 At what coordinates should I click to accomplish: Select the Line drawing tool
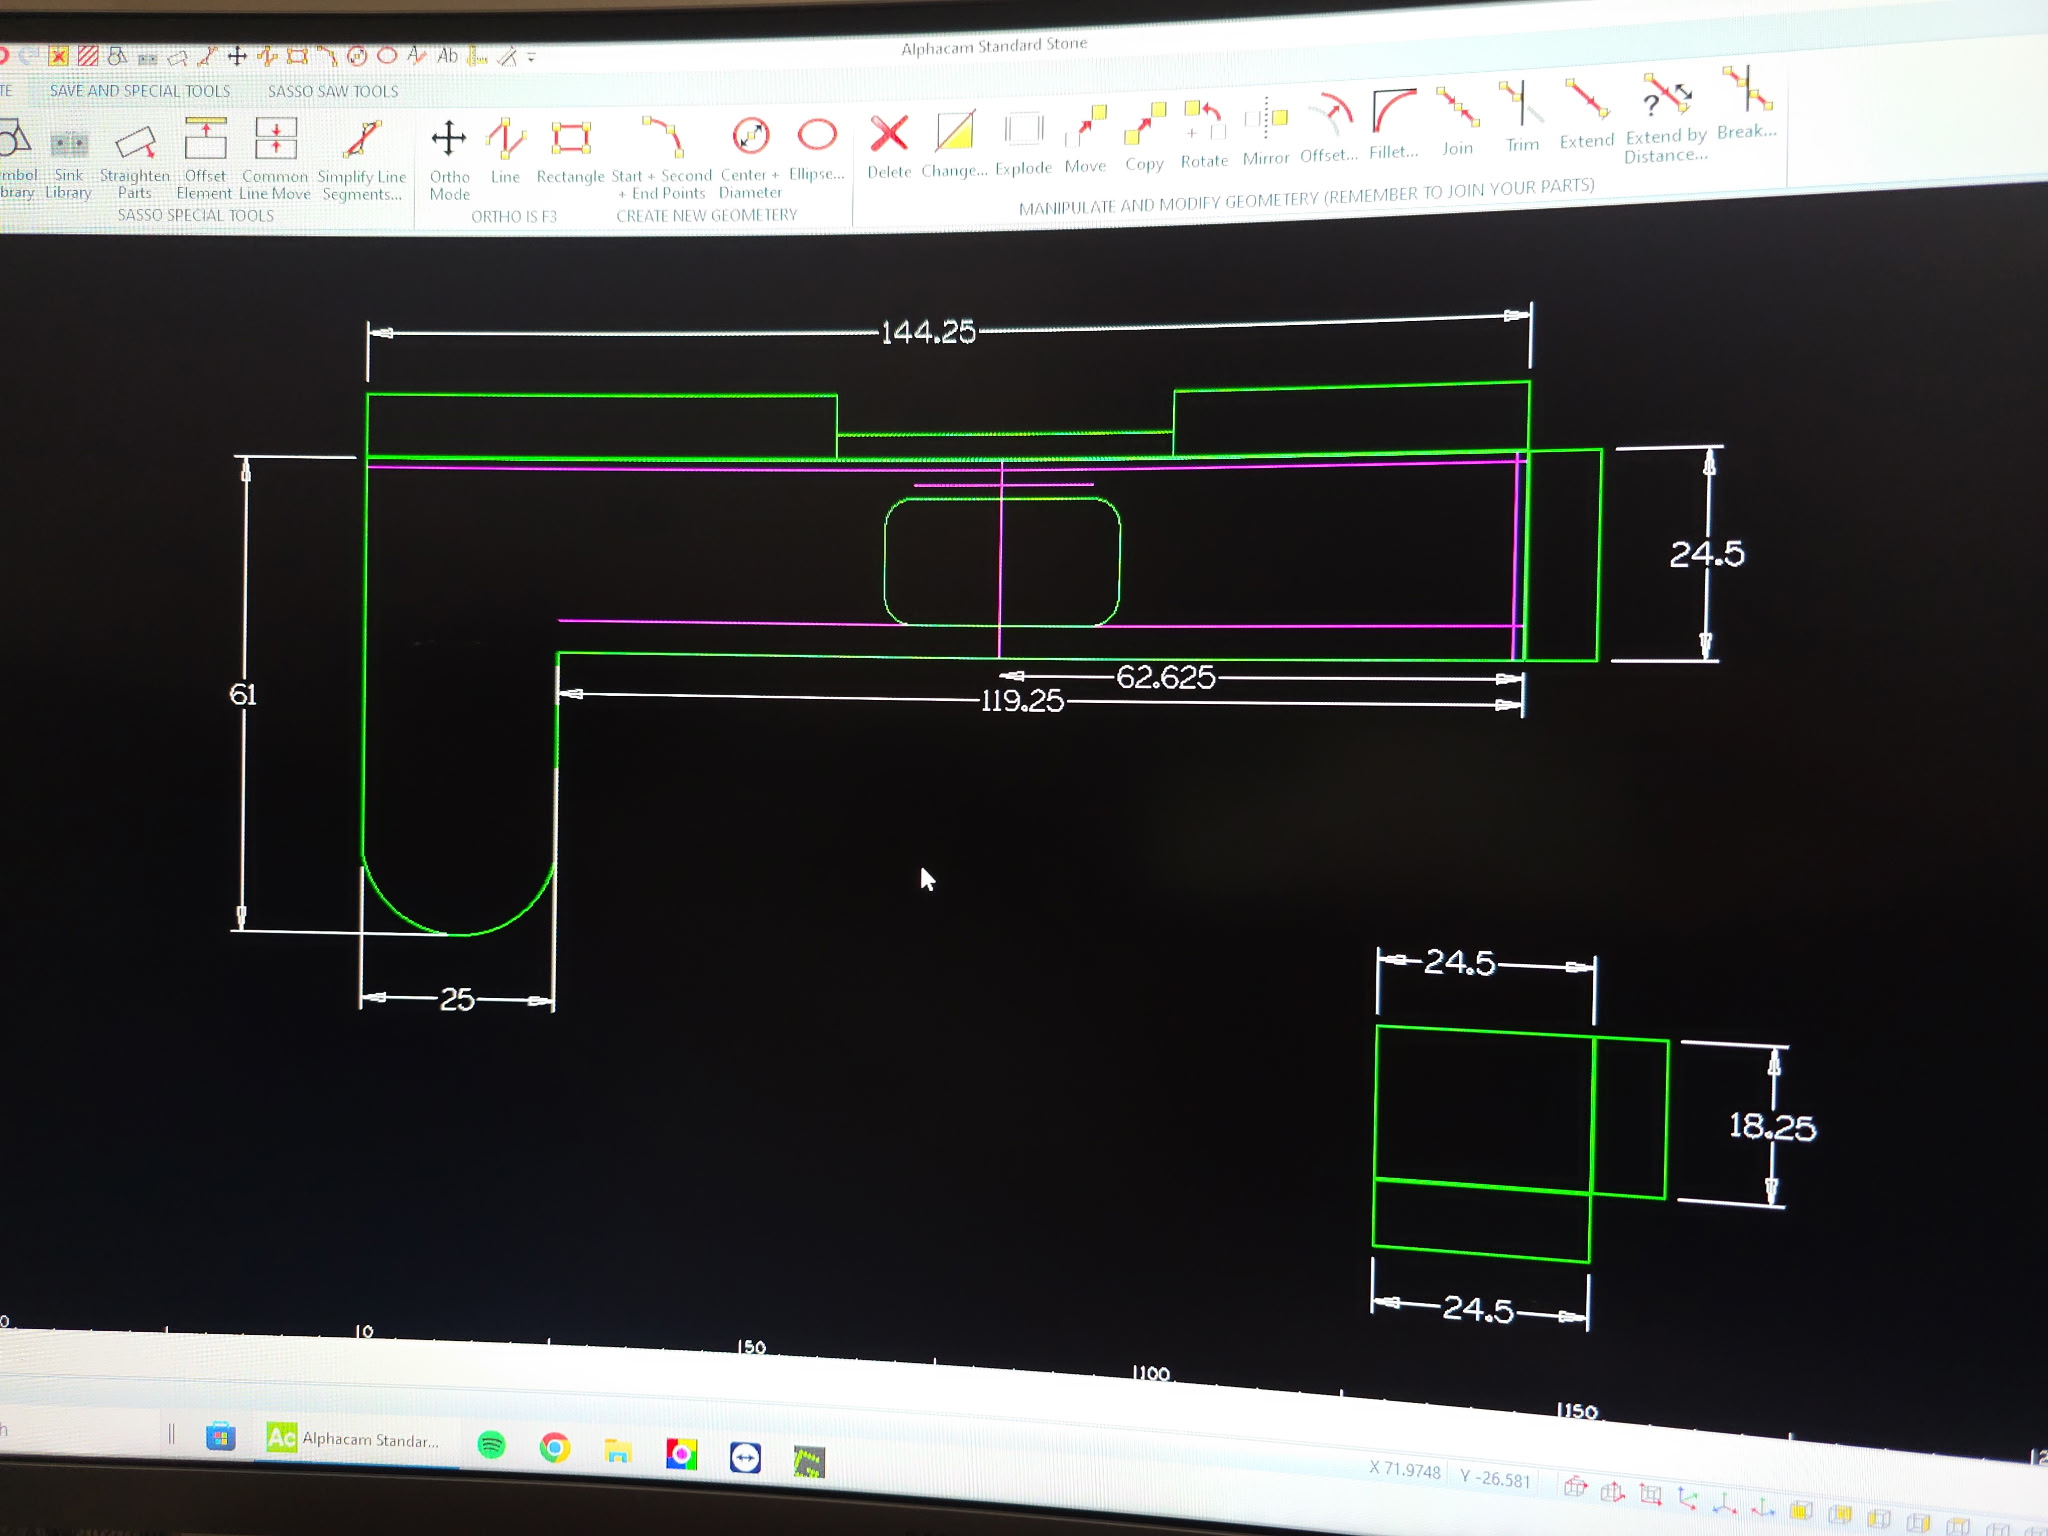click(x=505, y=140)
